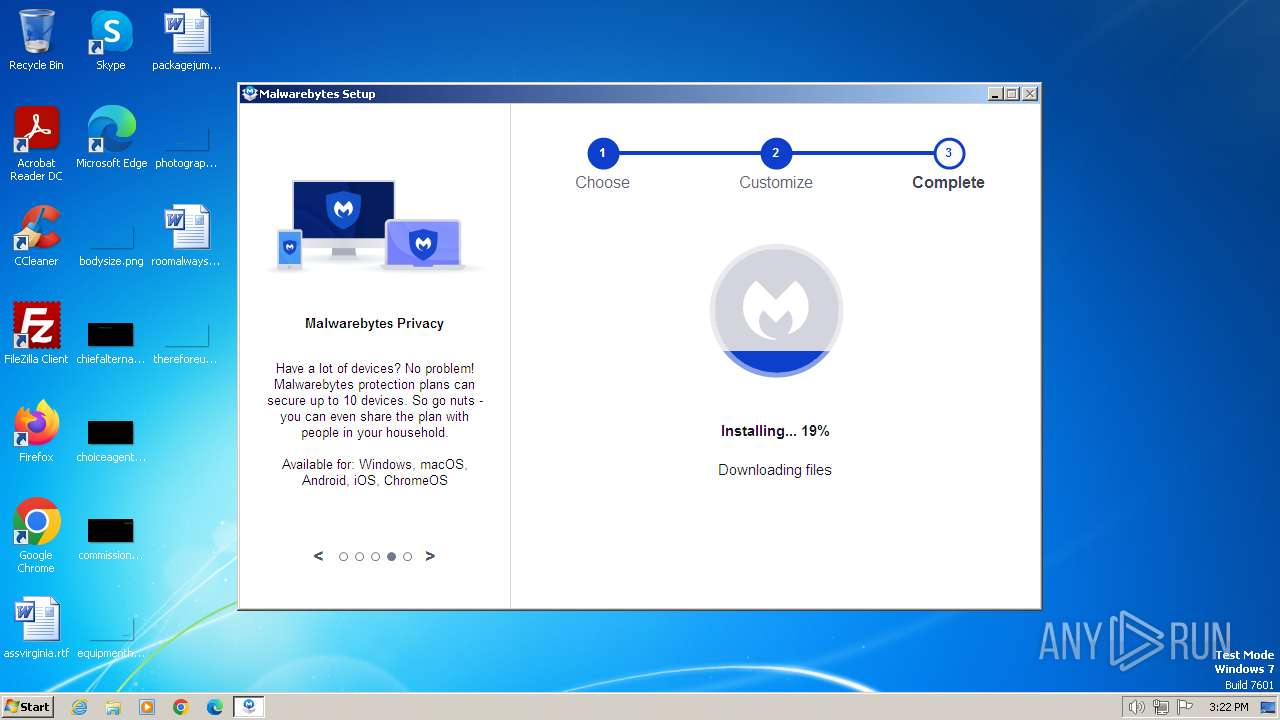The image size is (1280, 720).
Task: Open Action Center flag tray icon
Action: tap(1185, 707)
